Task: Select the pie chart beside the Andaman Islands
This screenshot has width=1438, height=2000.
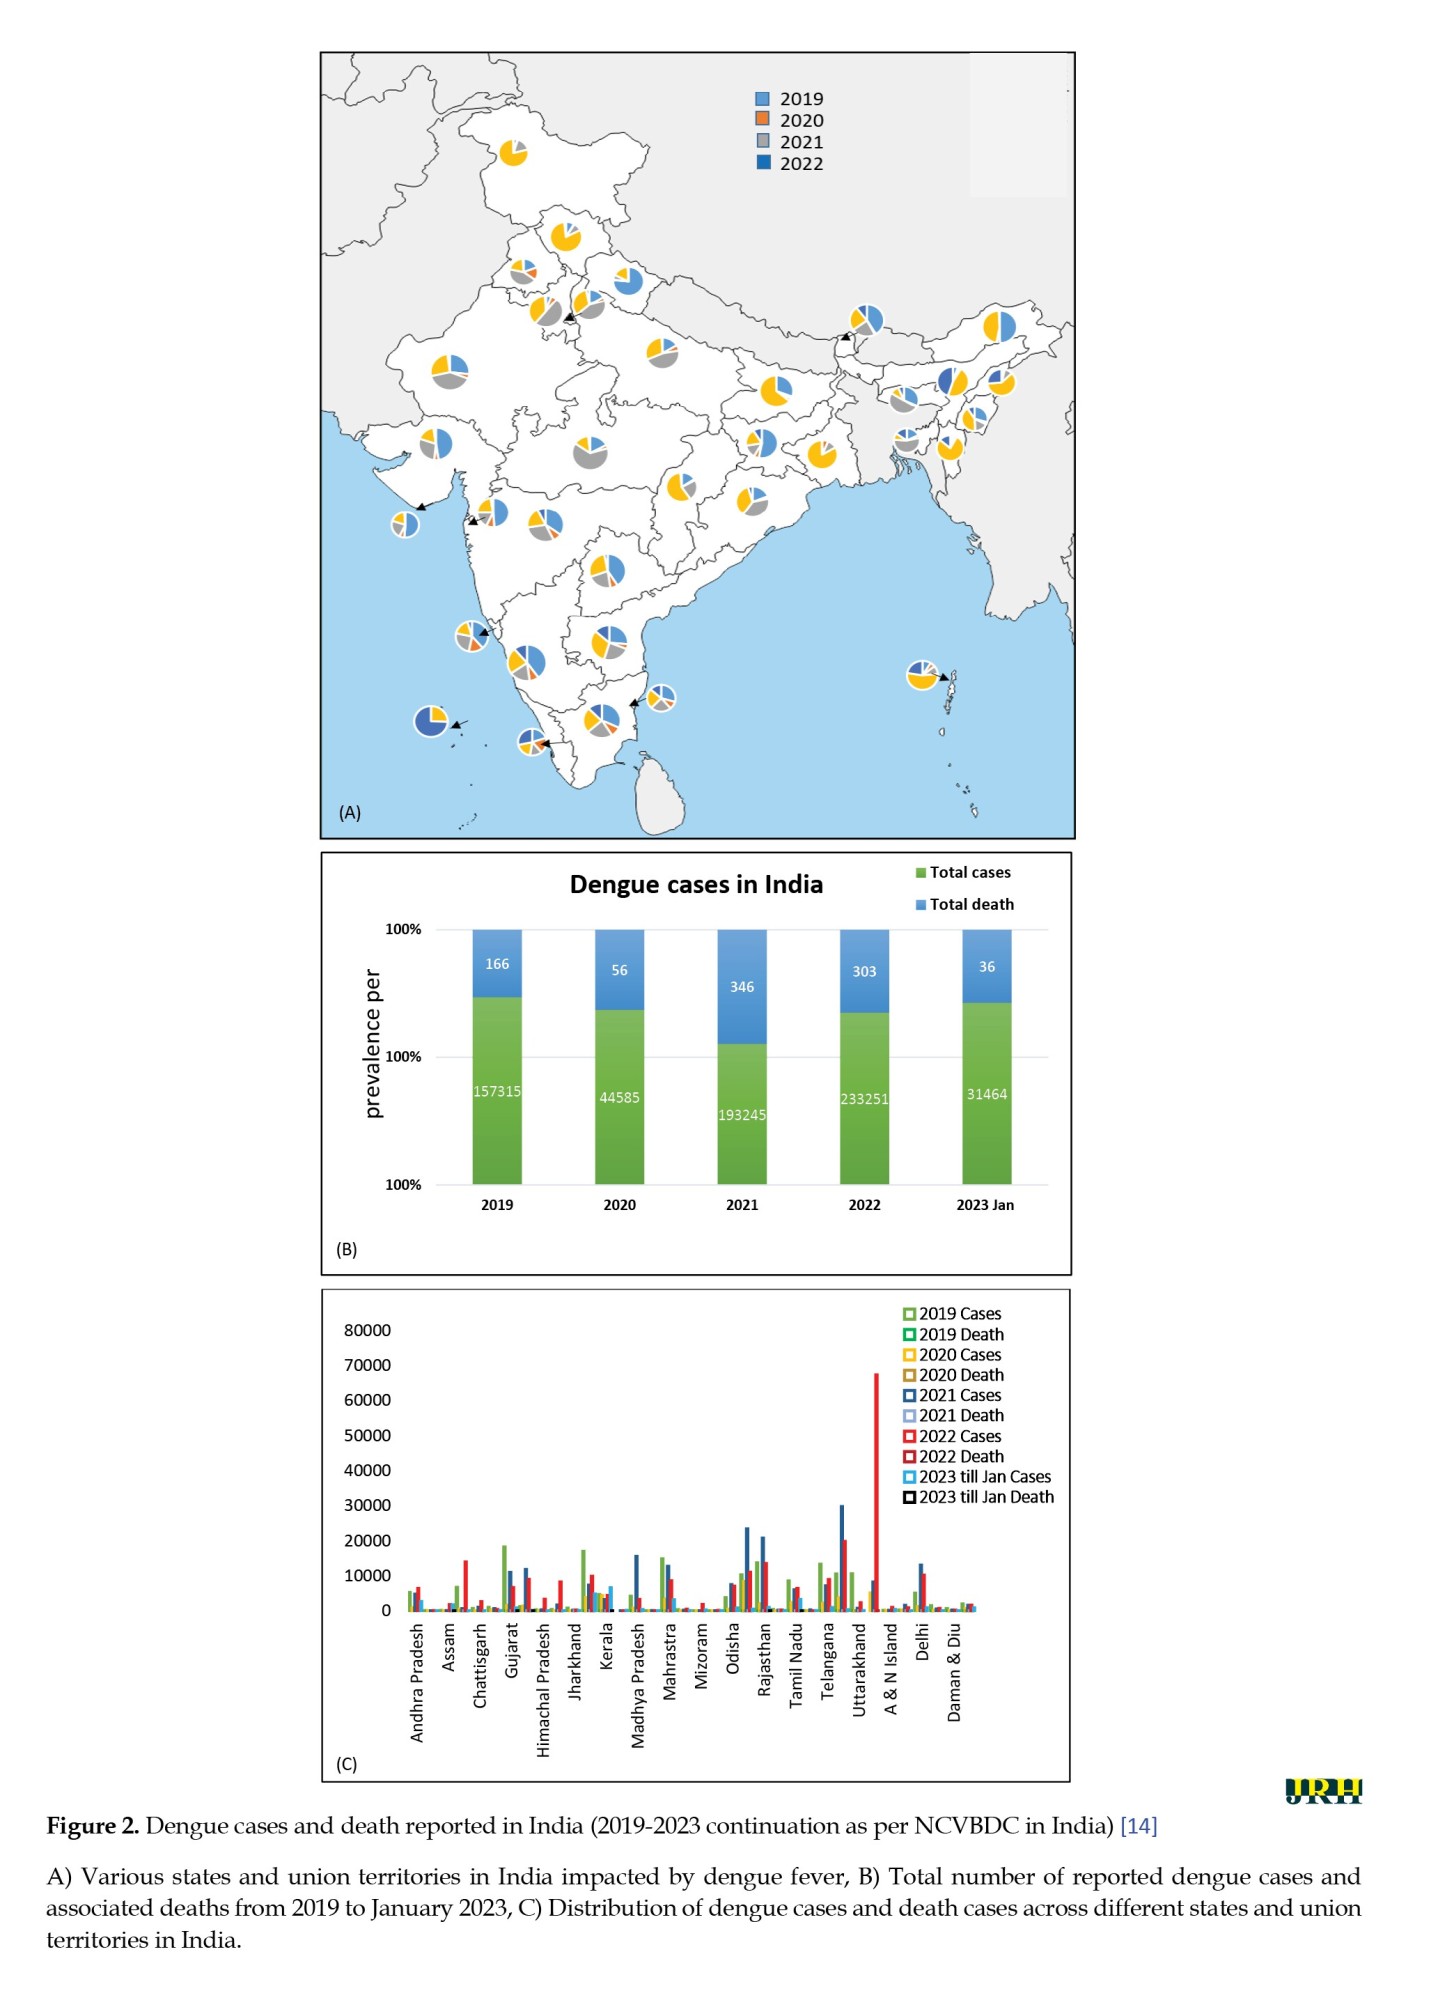Action: [922, 675]
